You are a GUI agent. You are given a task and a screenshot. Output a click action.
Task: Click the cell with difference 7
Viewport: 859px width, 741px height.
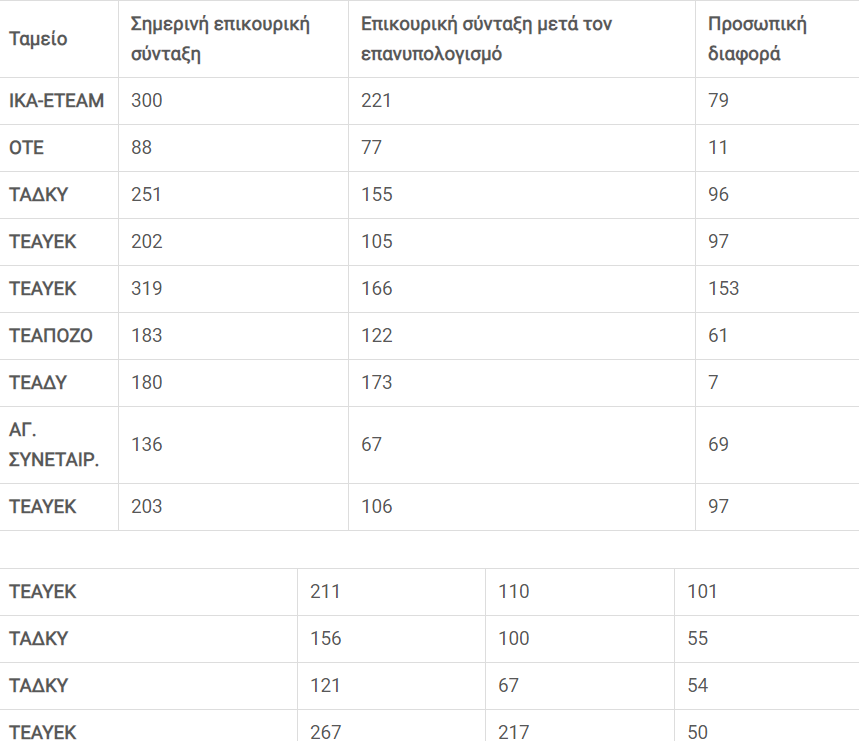(x=713, y=383)
